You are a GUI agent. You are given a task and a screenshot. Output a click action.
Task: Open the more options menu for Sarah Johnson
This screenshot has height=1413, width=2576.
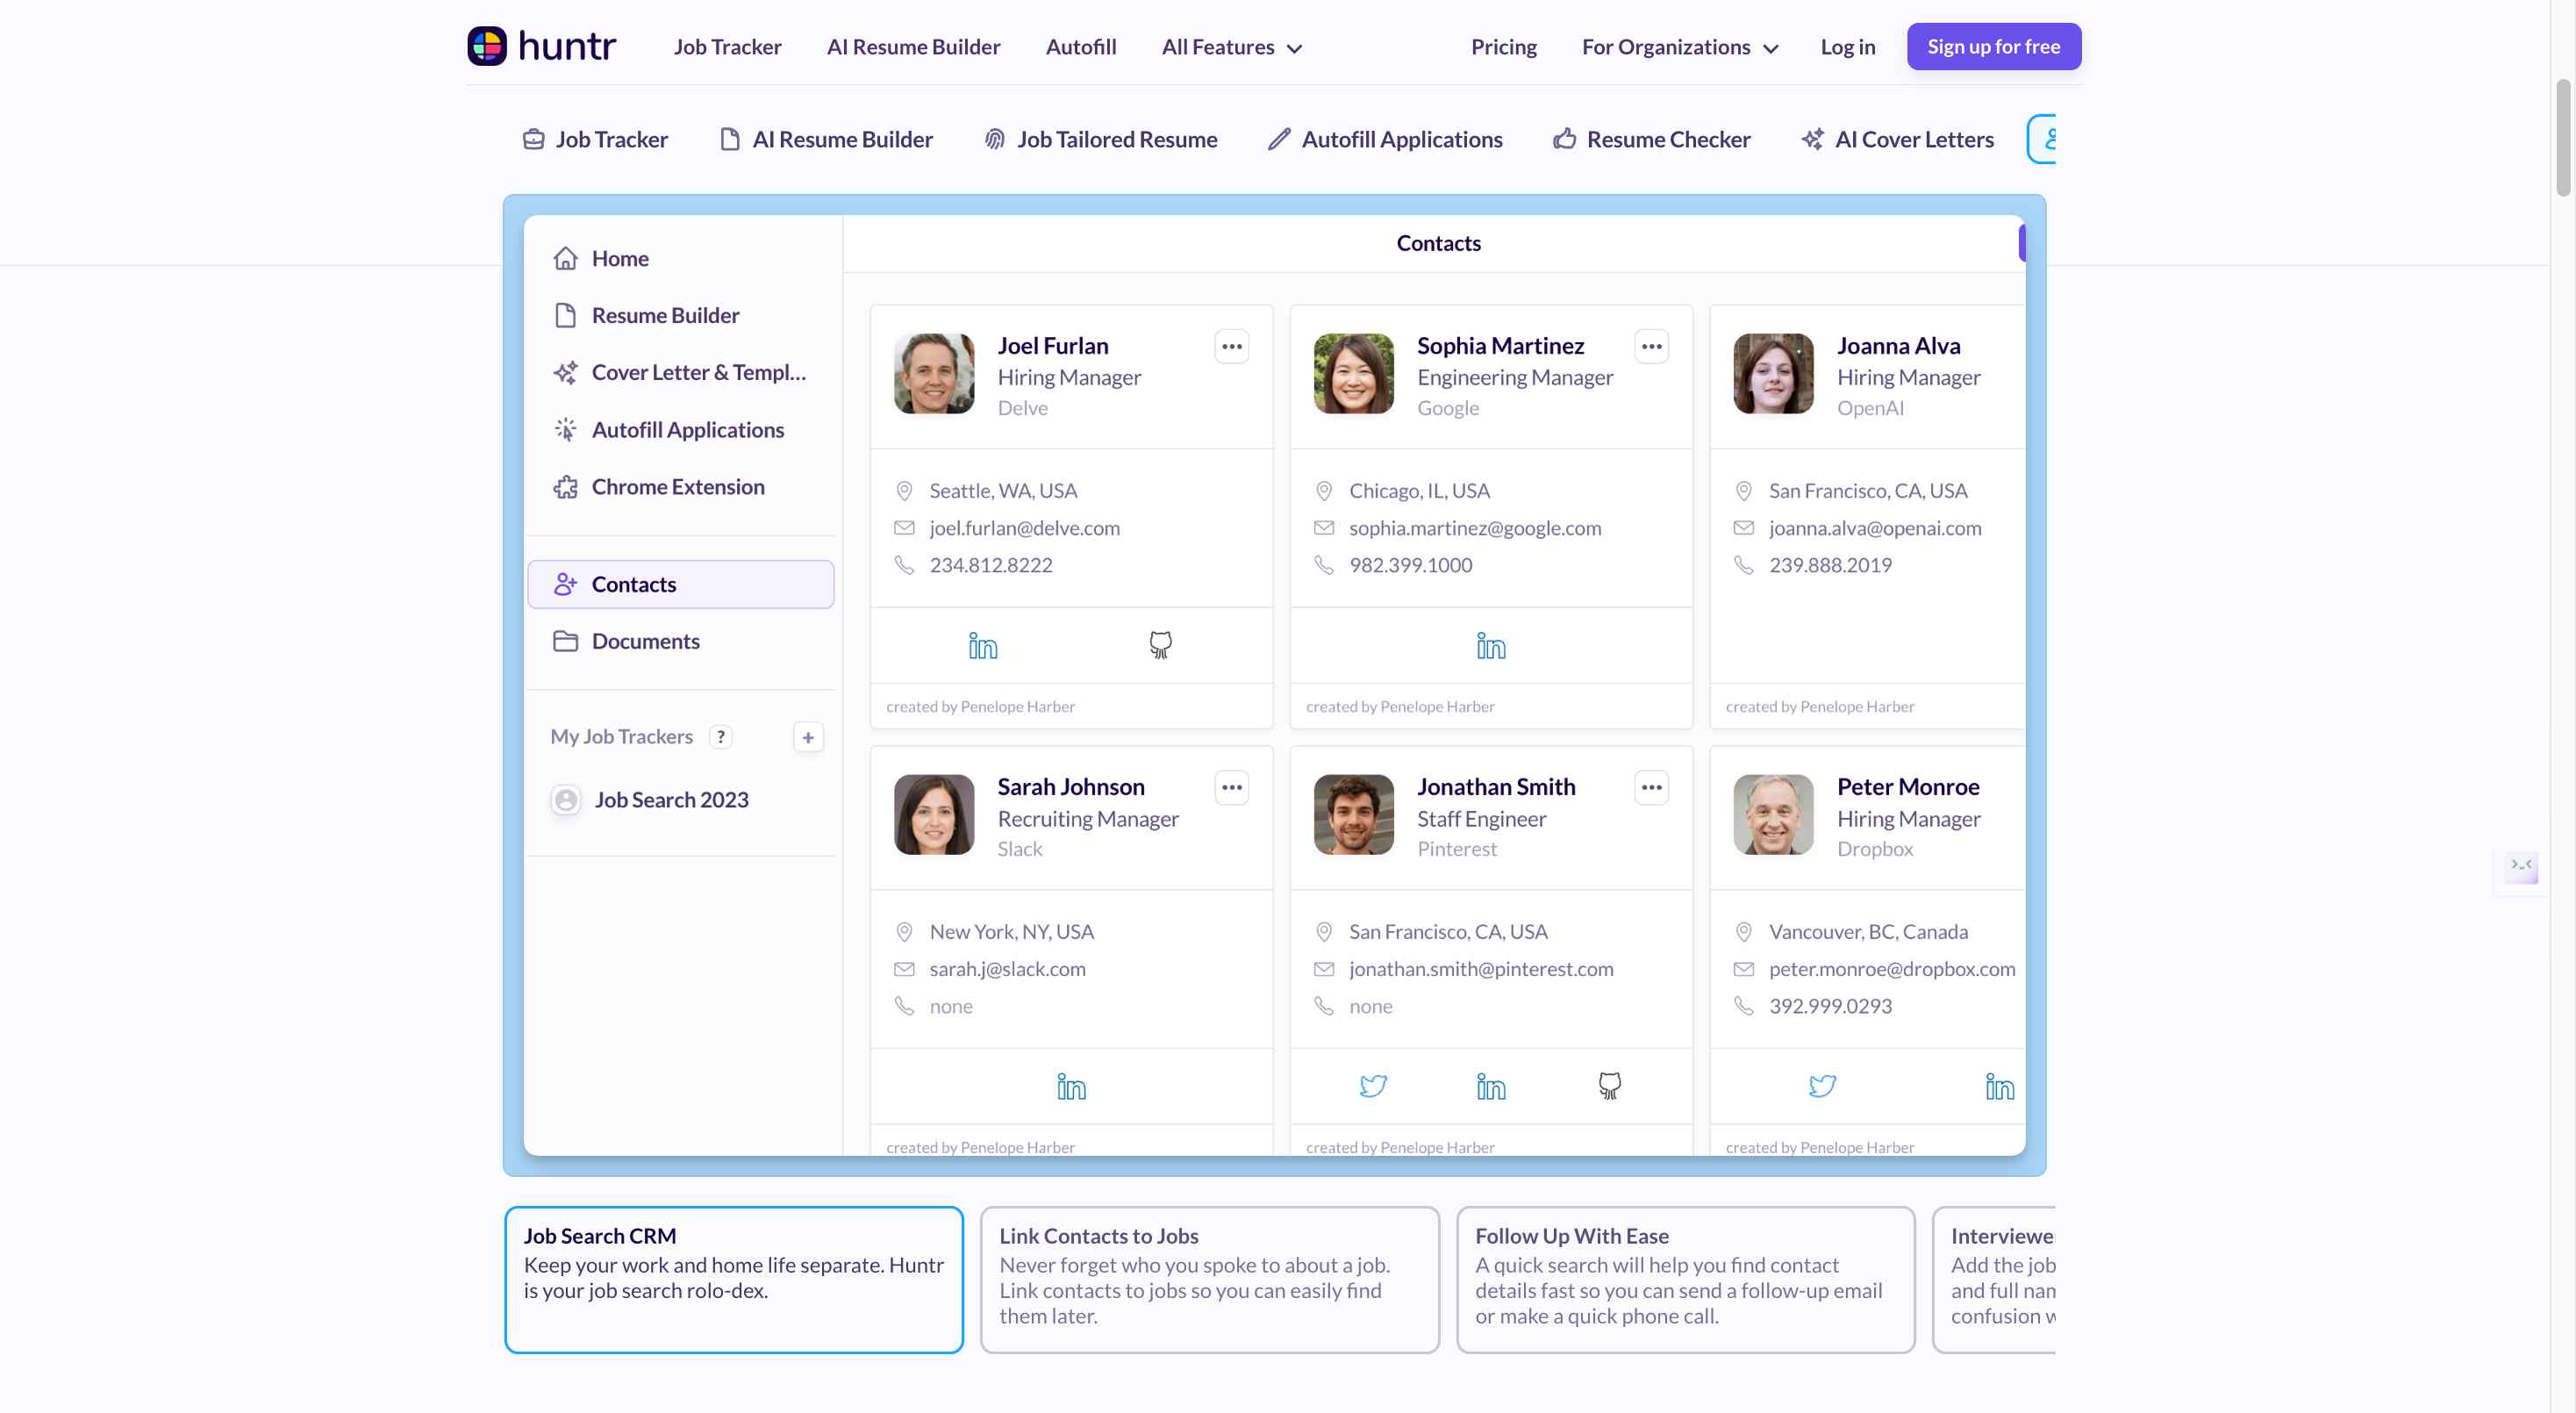[x=1232, y=788]
